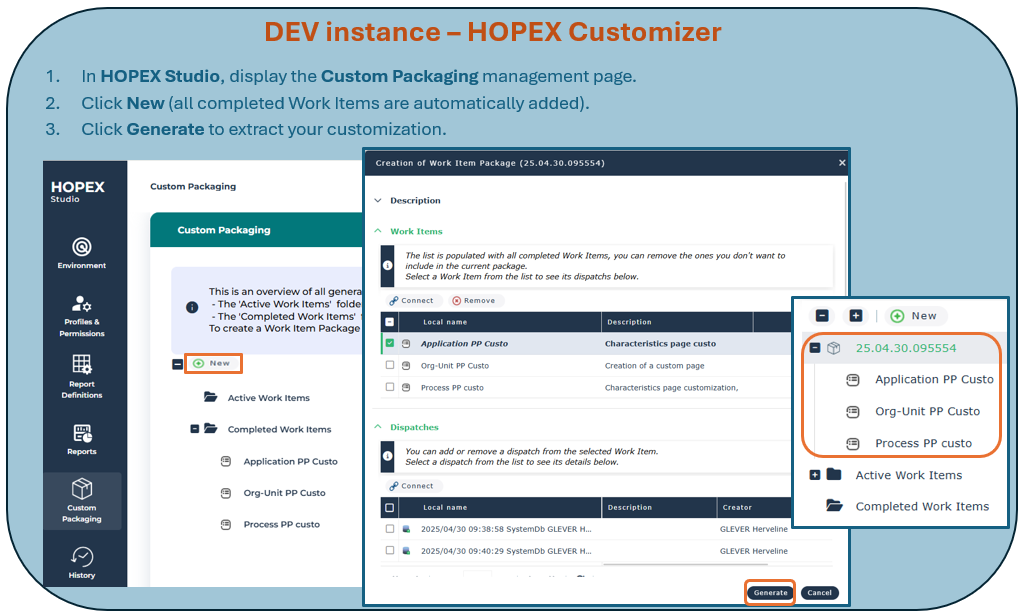
Task: Sort by the Local name column header
Action: tap(445, 322)
